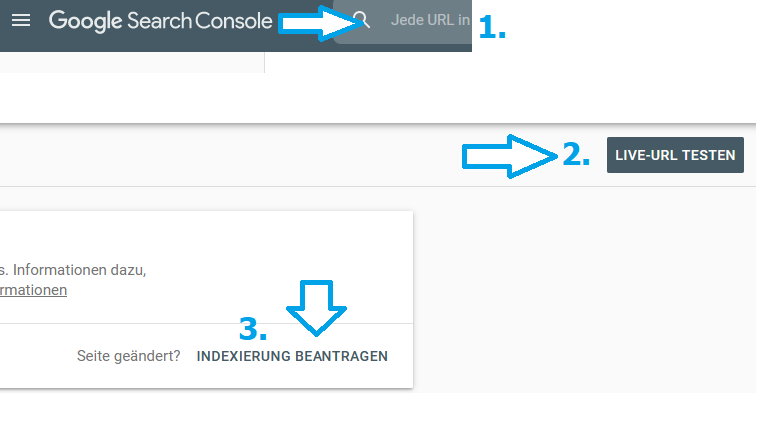
Task: Click blue arrow pointing at search icon
Action: click(312, 21)
